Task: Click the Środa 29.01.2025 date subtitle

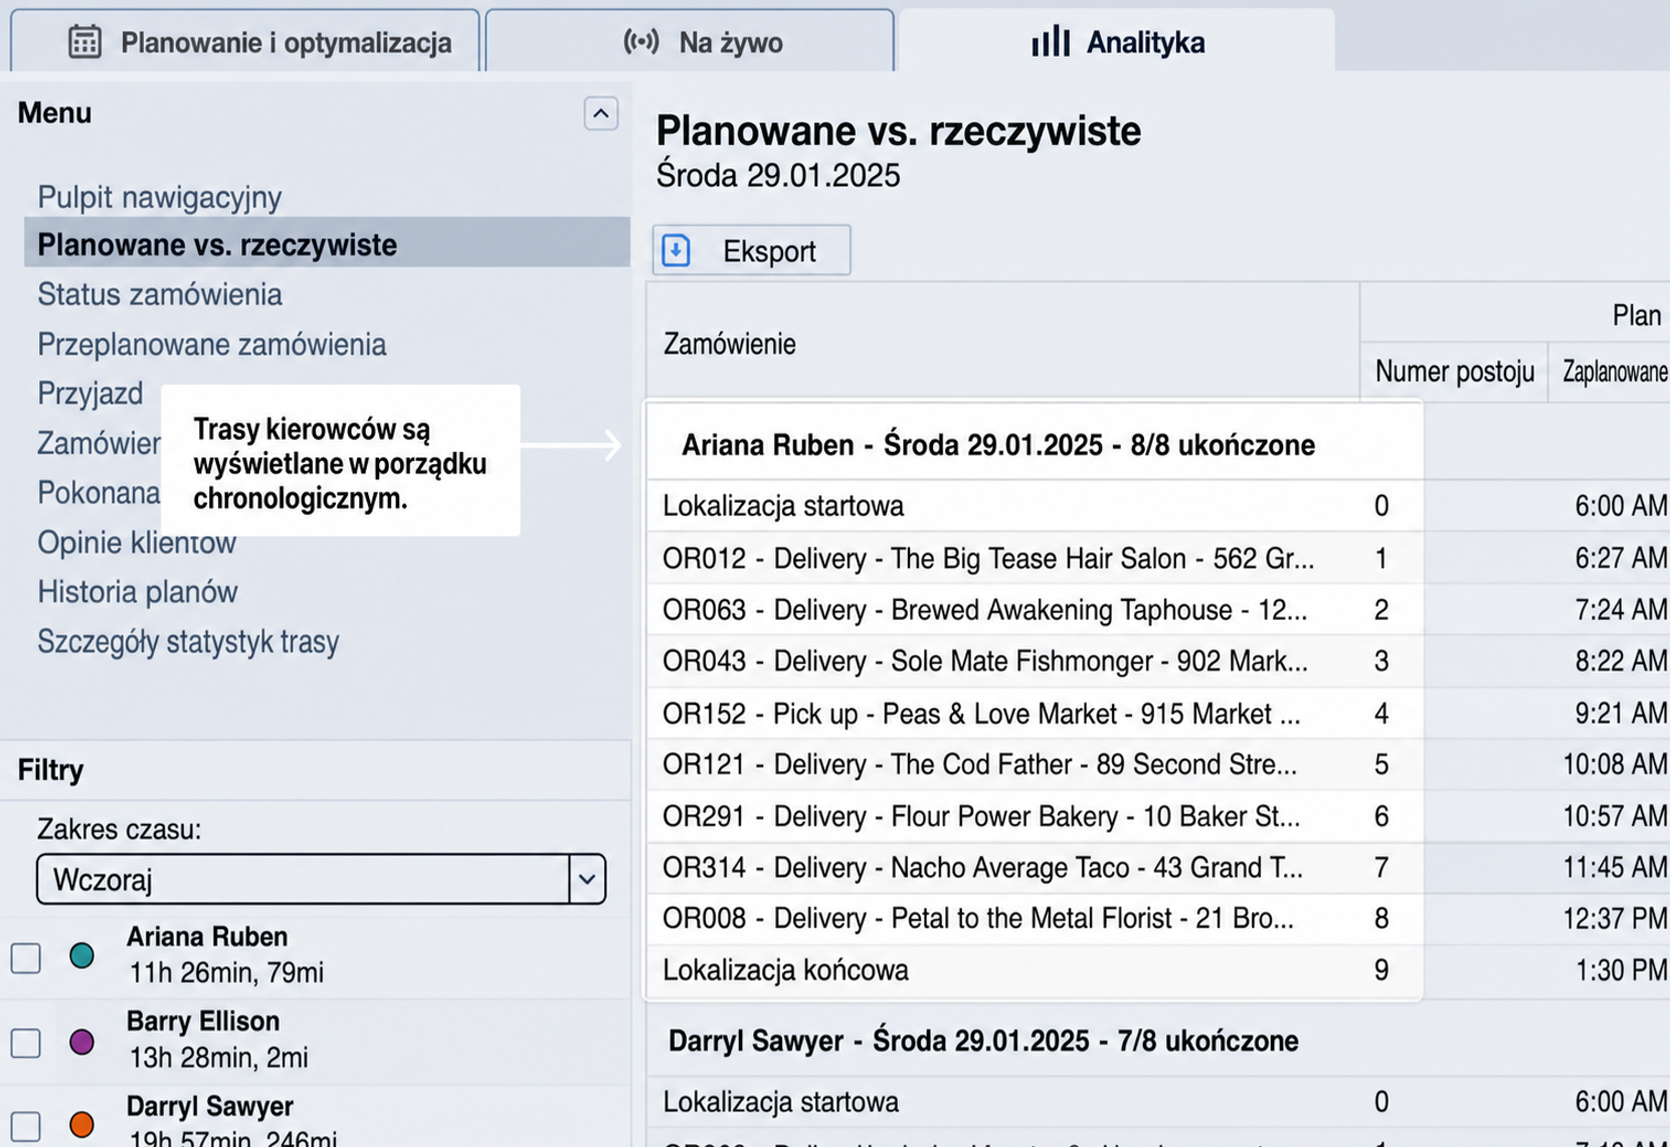Action: pyautogui.click(x=778, y=176)
